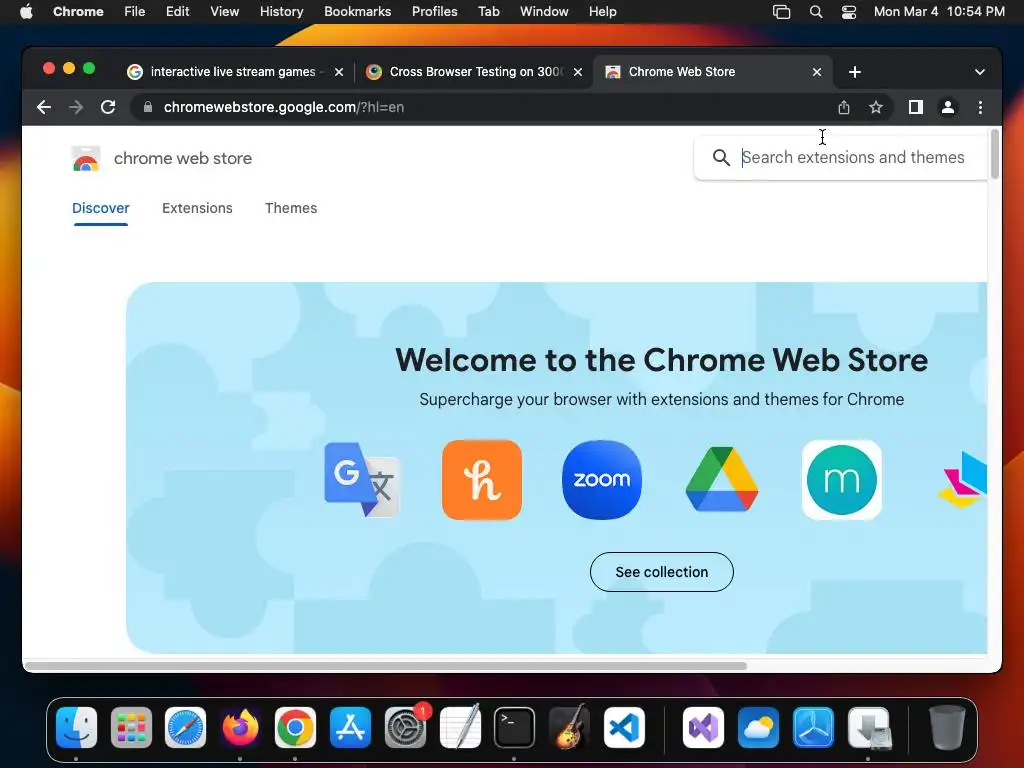Launch Safari from the Dock

(x=185, y=728)
